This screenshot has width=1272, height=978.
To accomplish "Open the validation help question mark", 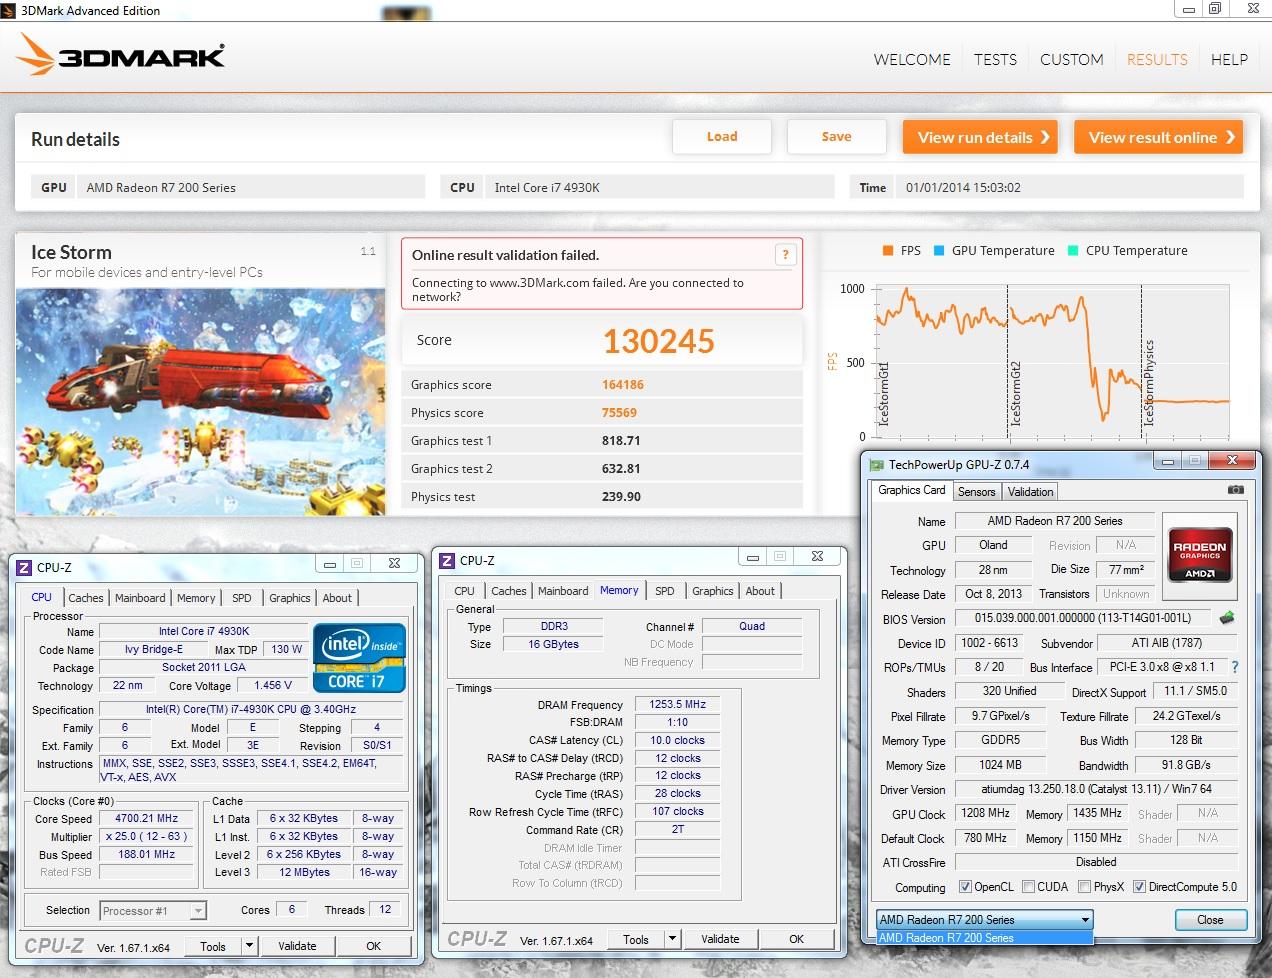I will pyautogui.click(x=786, y=255).
